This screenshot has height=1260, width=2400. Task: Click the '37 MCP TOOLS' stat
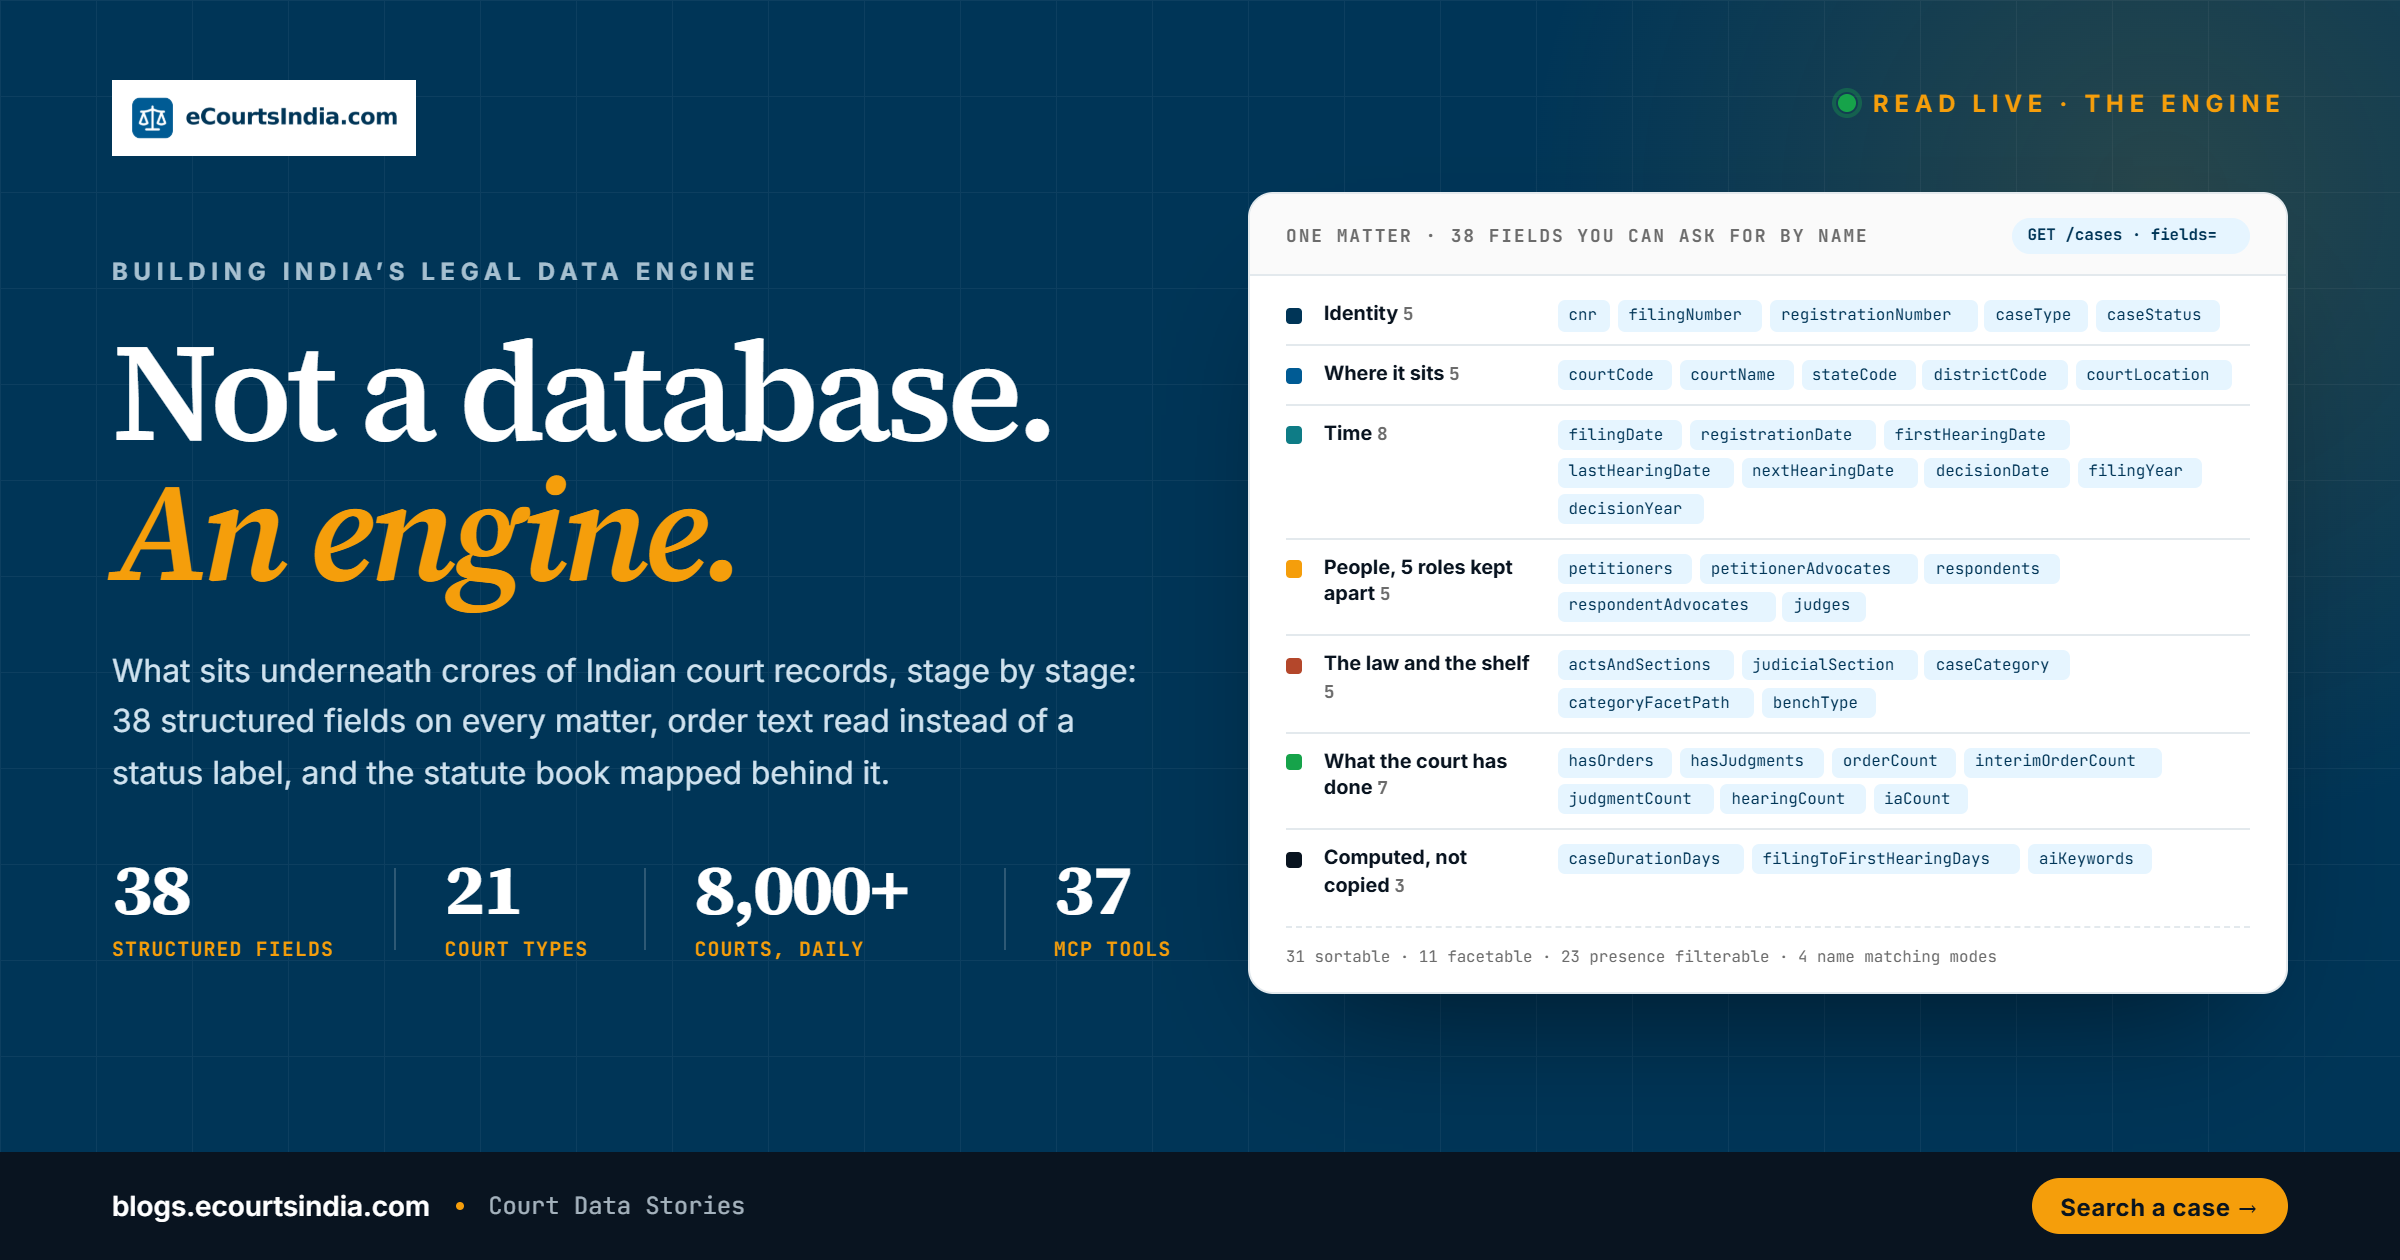pyautogui.click(x=1112, y=910)
